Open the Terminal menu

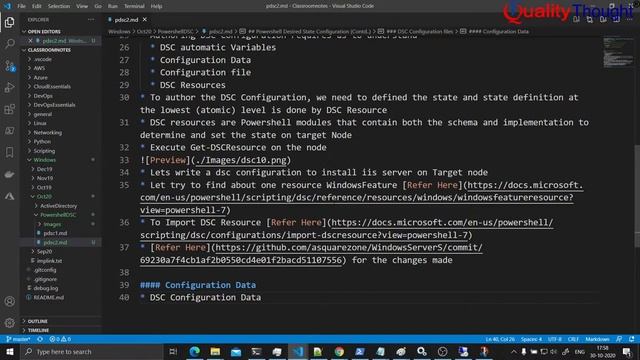134,6
